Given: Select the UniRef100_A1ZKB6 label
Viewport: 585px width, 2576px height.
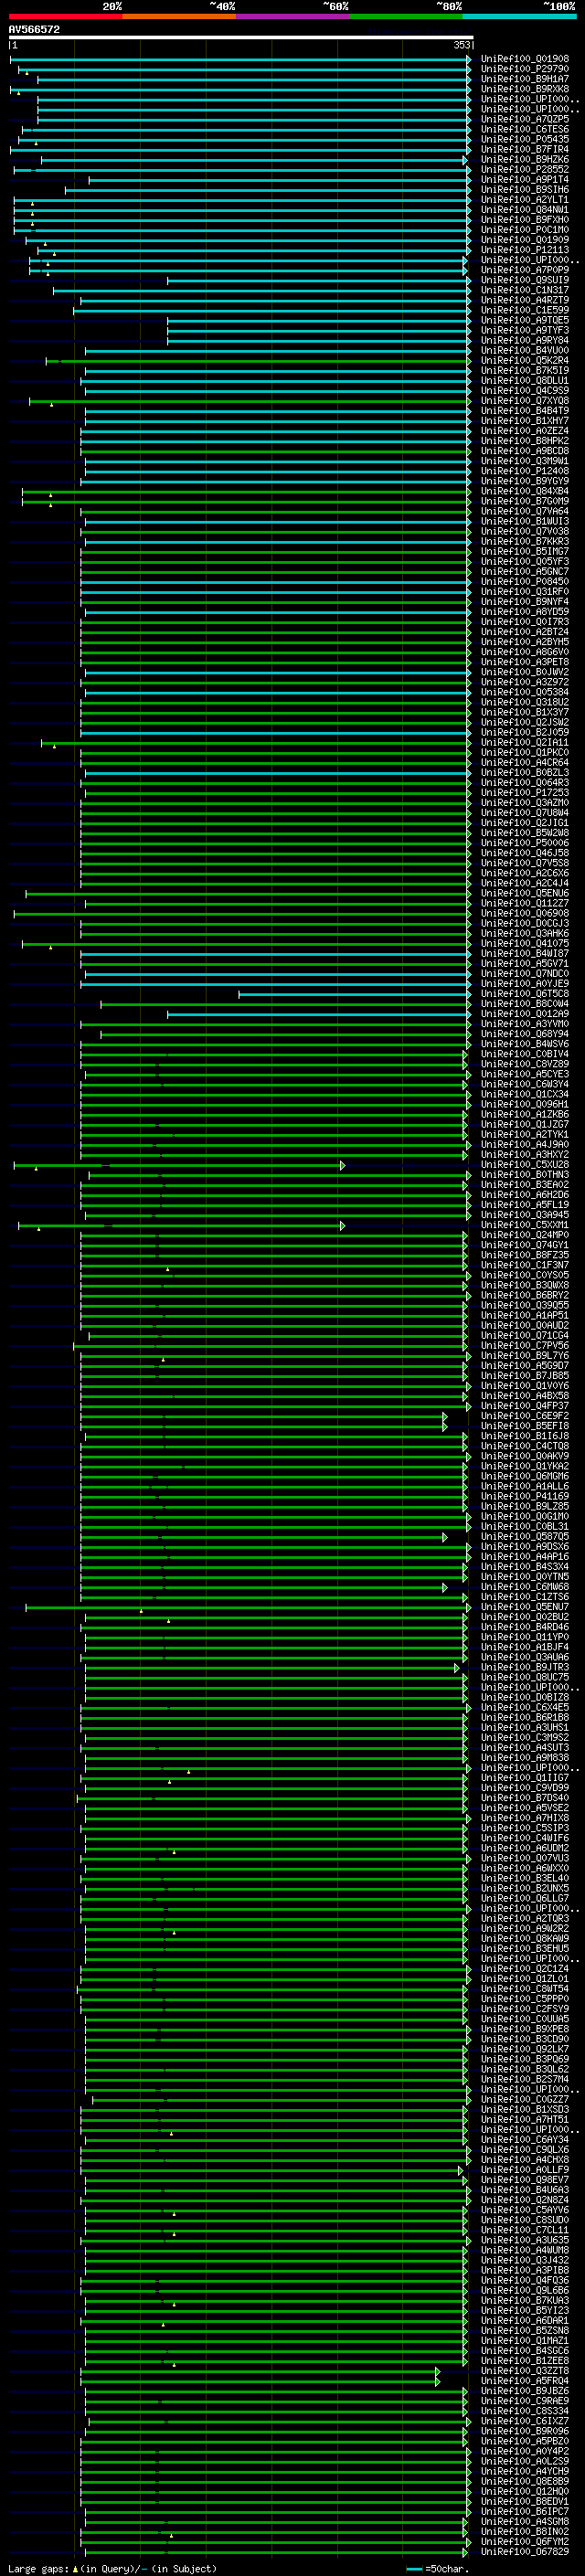Looking at the screenshot, I should [x=524, y=1114].
